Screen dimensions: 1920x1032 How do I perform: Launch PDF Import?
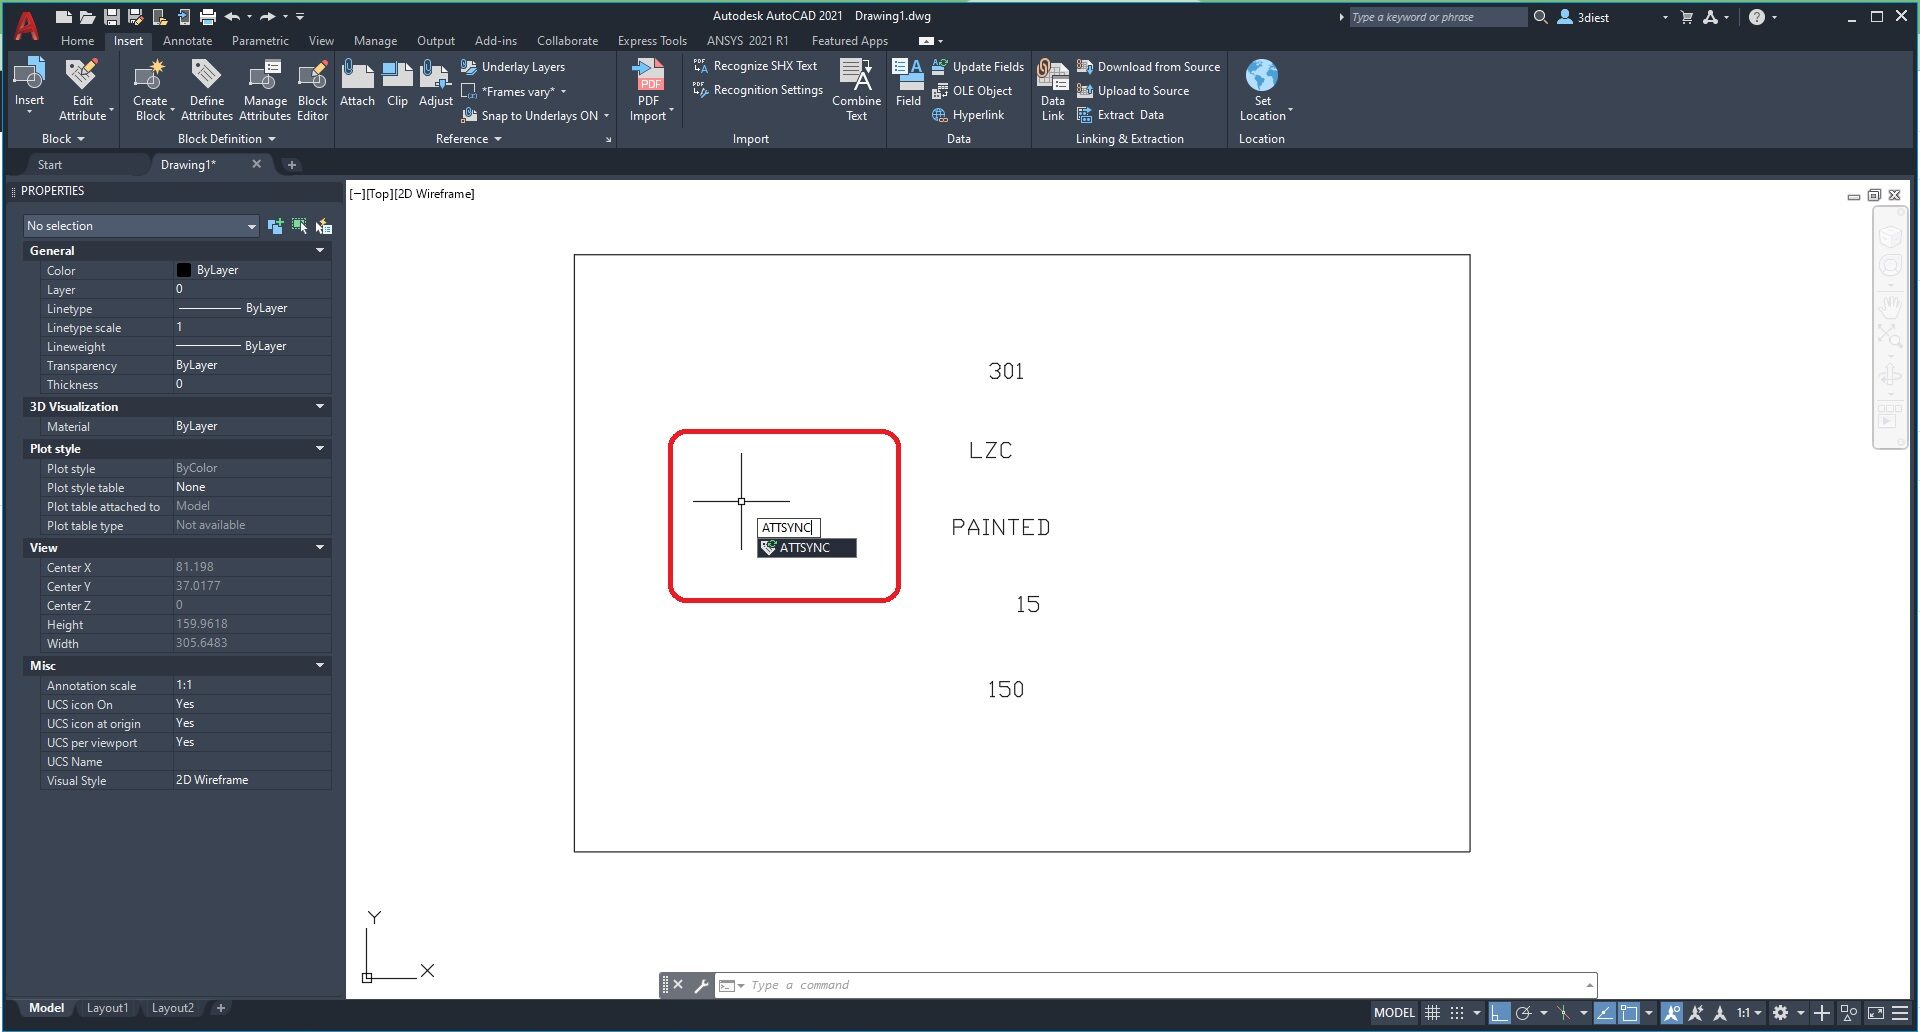649,88
